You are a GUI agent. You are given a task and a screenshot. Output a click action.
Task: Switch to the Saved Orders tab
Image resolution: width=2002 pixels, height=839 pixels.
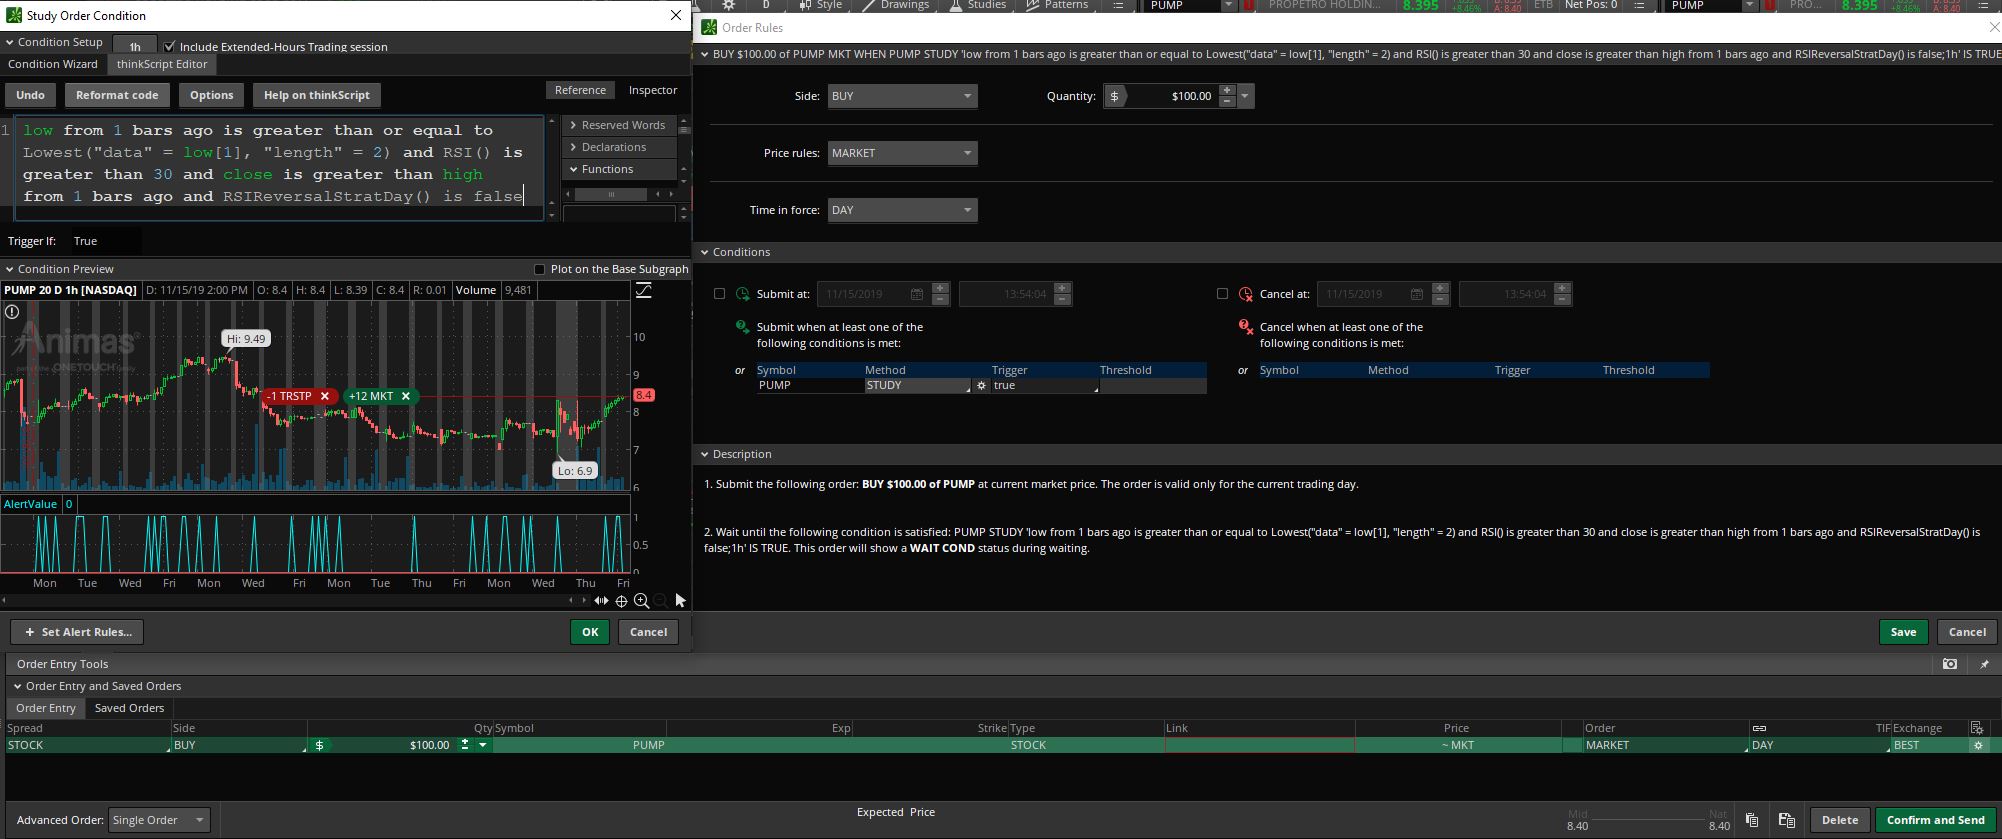[129, 708]
